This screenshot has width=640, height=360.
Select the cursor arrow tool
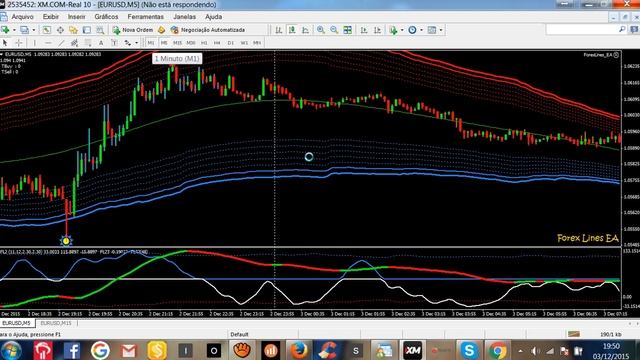click(5, 42)
